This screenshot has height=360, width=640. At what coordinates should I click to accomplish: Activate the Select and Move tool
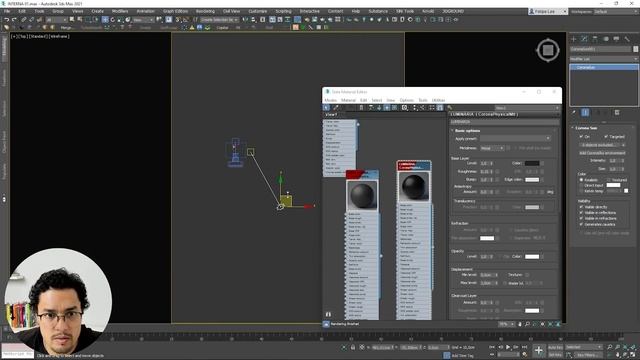(x=105, y=20)
